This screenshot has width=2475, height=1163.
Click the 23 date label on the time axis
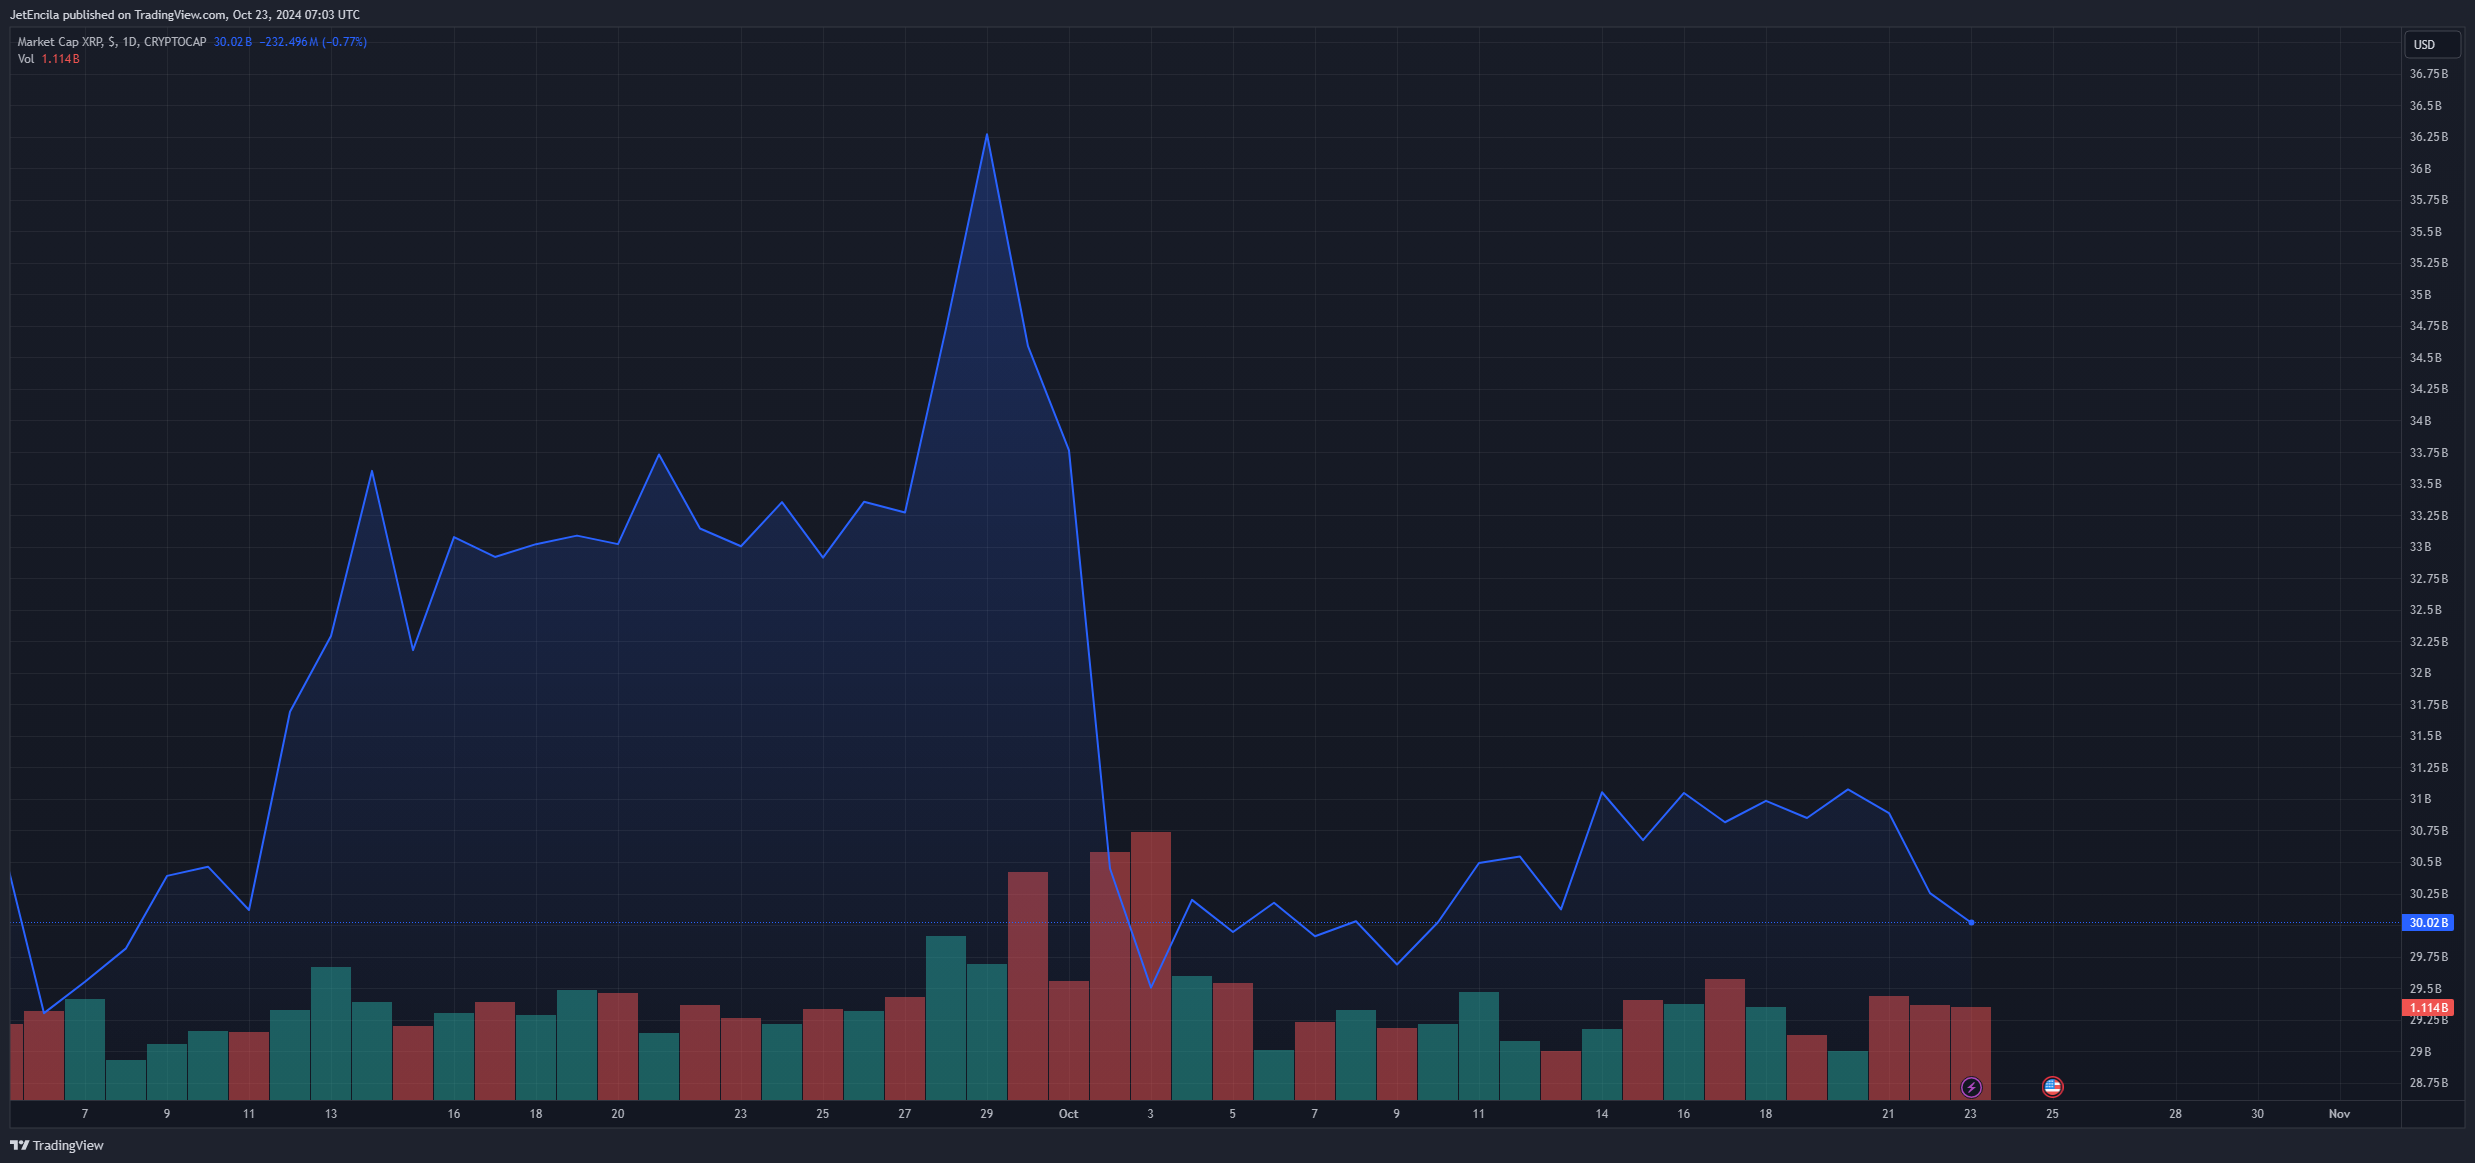[x=1970, y=1114]
